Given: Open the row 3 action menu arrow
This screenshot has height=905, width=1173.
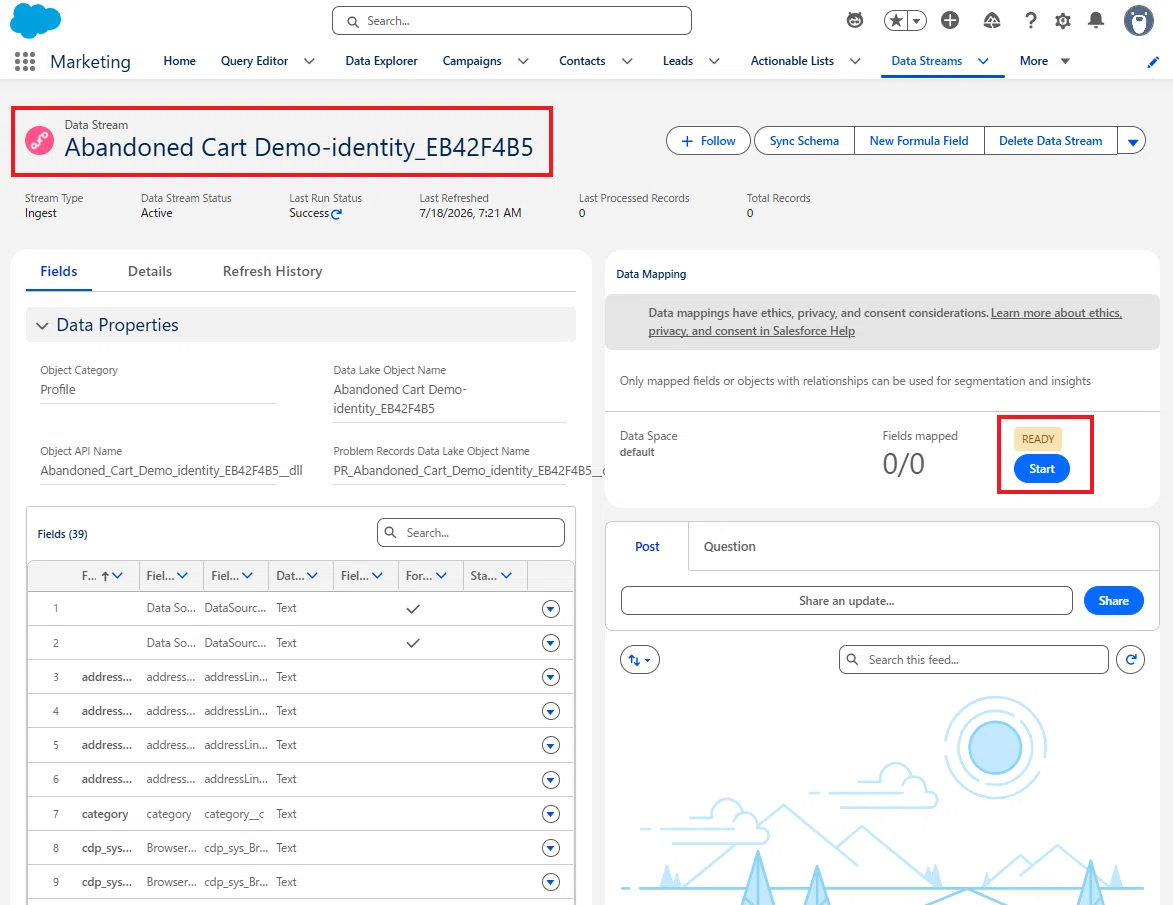Looking at the screenshot, I should 551,678.
